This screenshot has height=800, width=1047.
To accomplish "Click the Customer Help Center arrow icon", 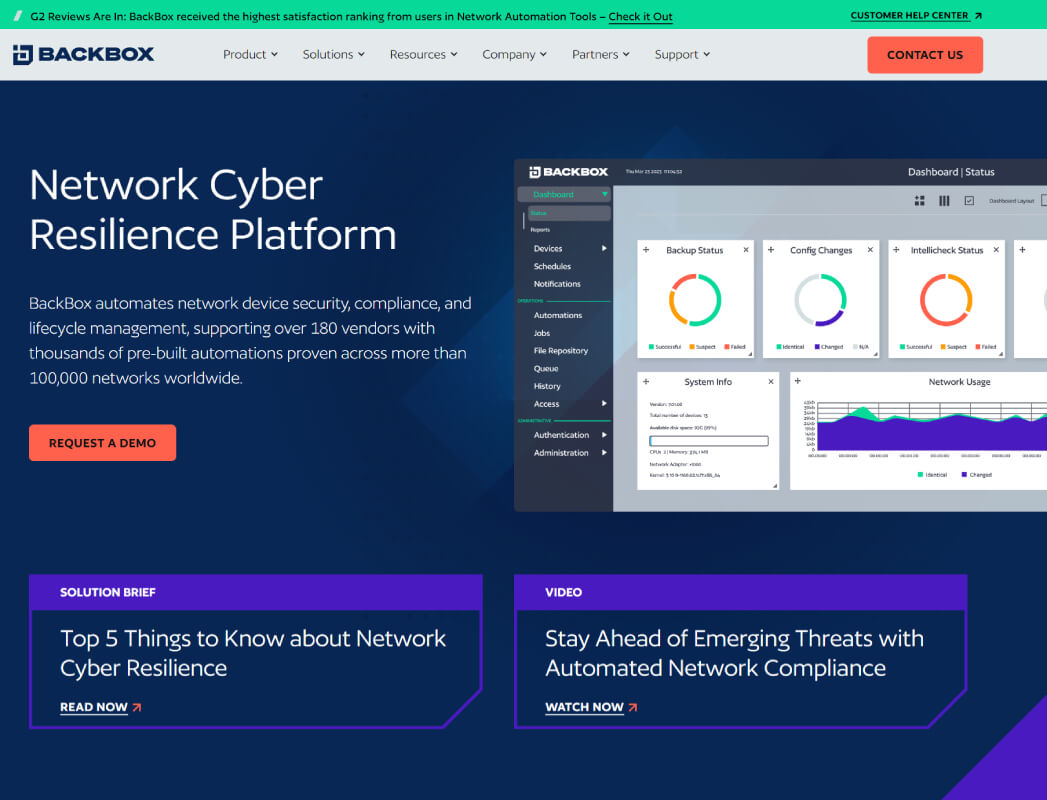I will click(x=978, y=15).
